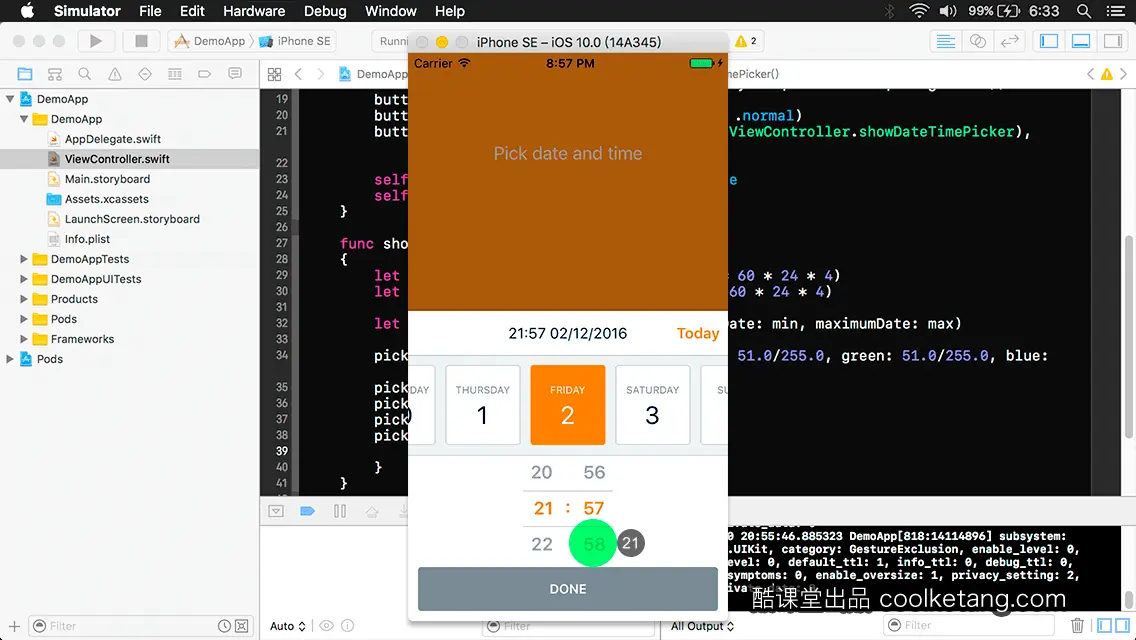Select hour 22 in time picker
Viewport: 1136px width, 640px height.
tap(541, 544)
